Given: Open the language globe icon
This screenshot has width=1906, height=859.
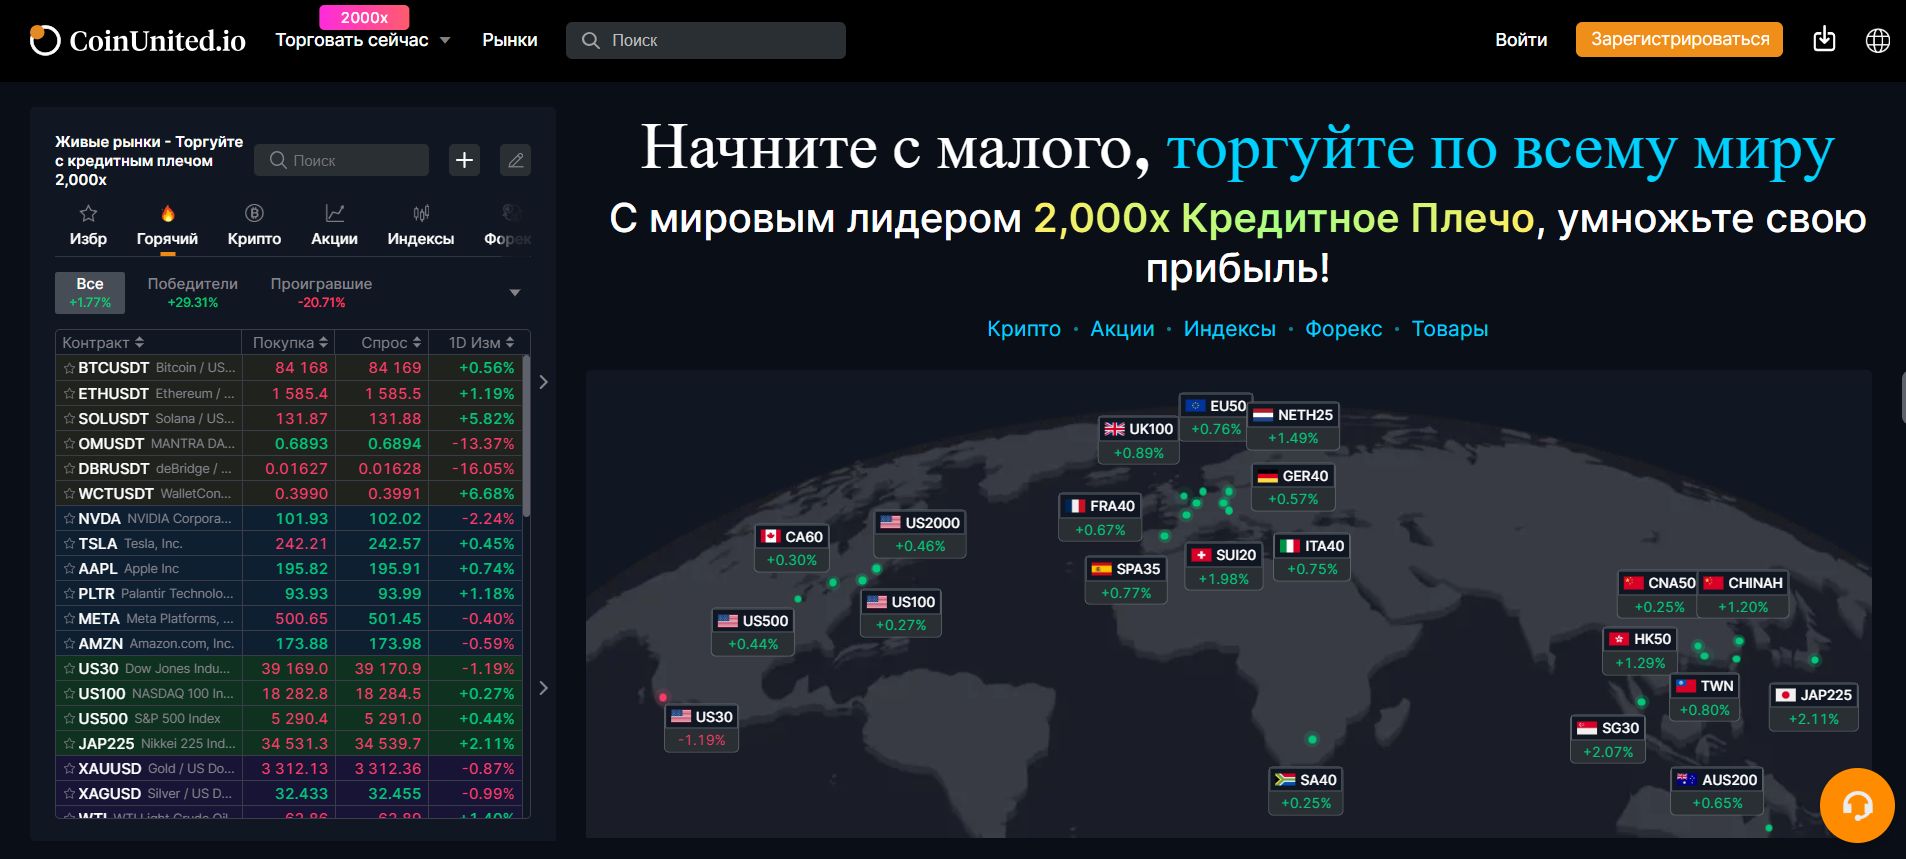Looking at the screenshot, I should (x=1878, y=40).
